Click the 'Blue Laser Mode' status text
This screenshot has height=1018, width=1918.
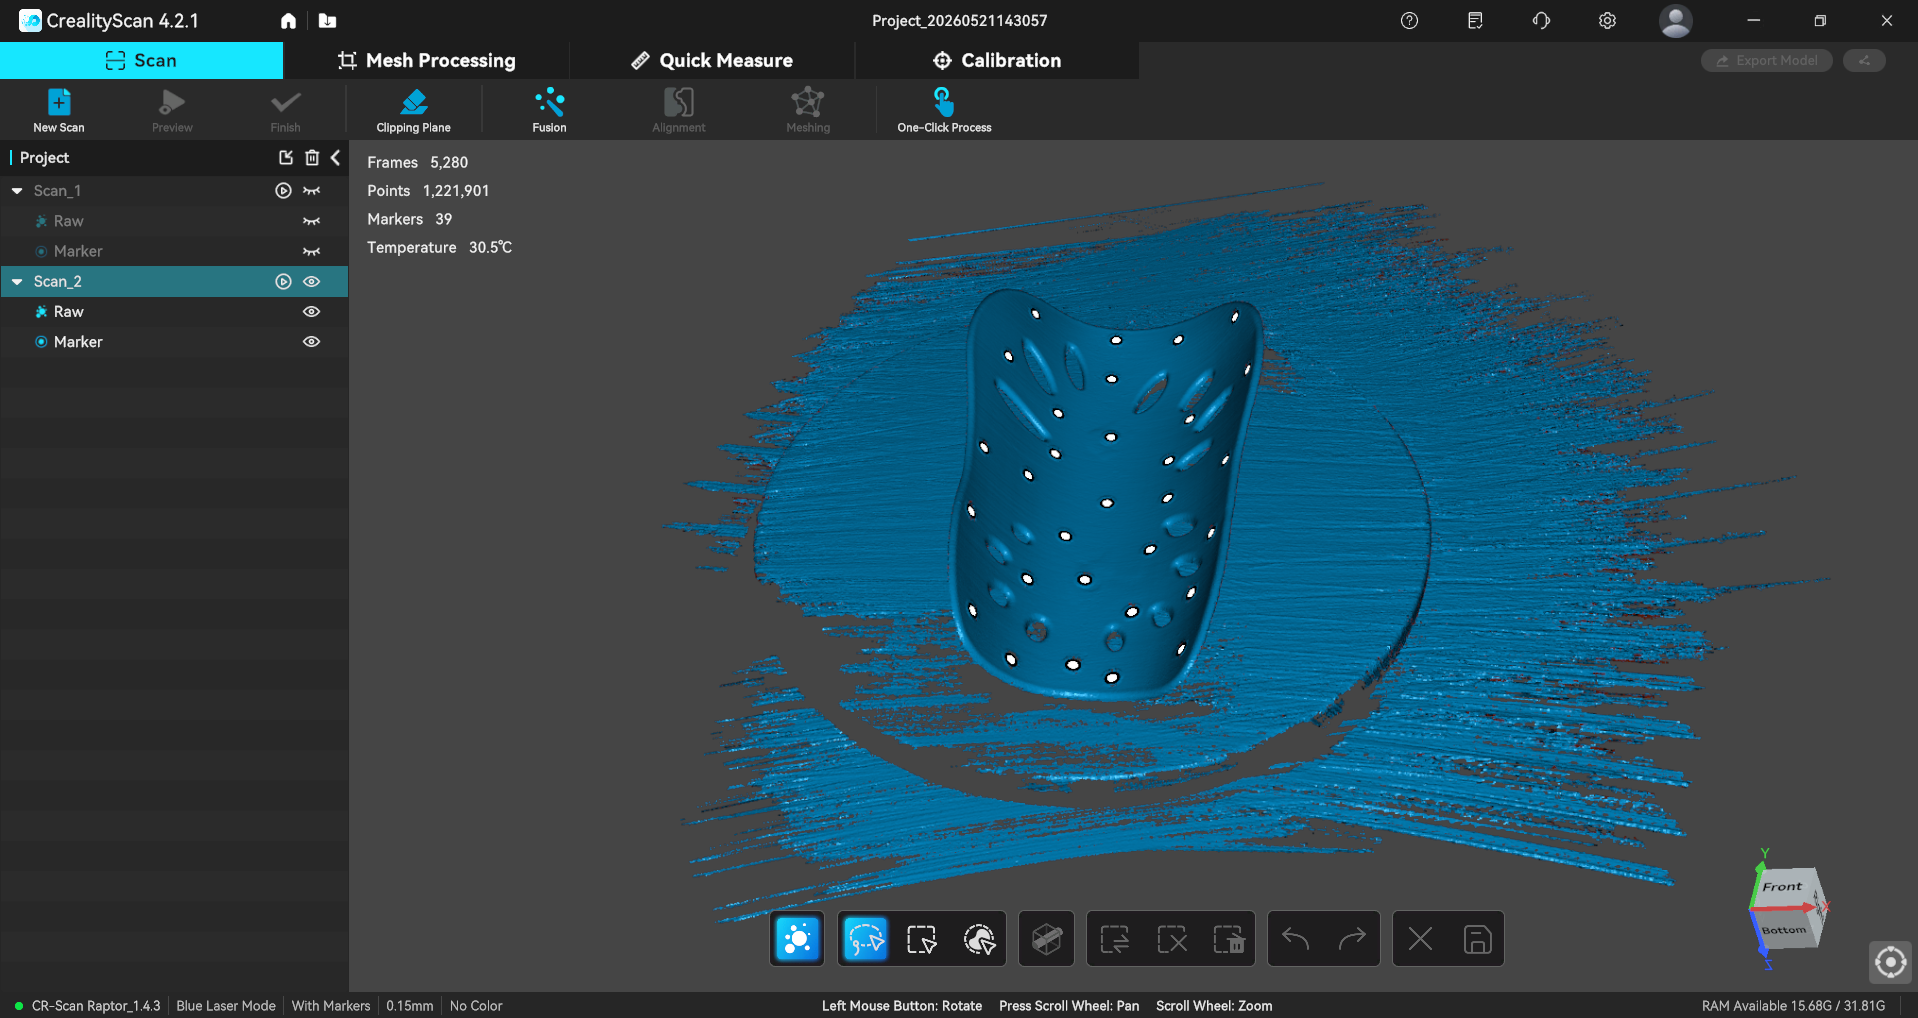click(x=226, y=1005)
